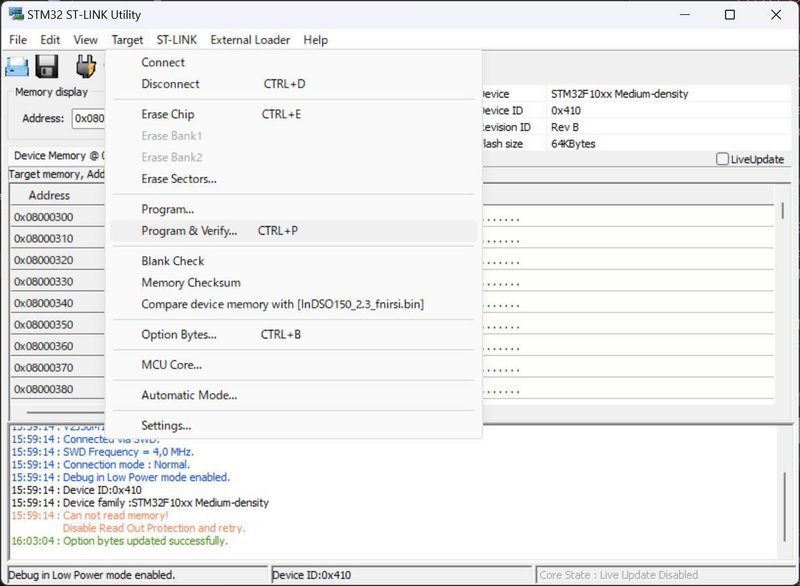Click log error 'Can not read memory!'
Viewport: 800px width, 586px height.
(x=90, y=516)
